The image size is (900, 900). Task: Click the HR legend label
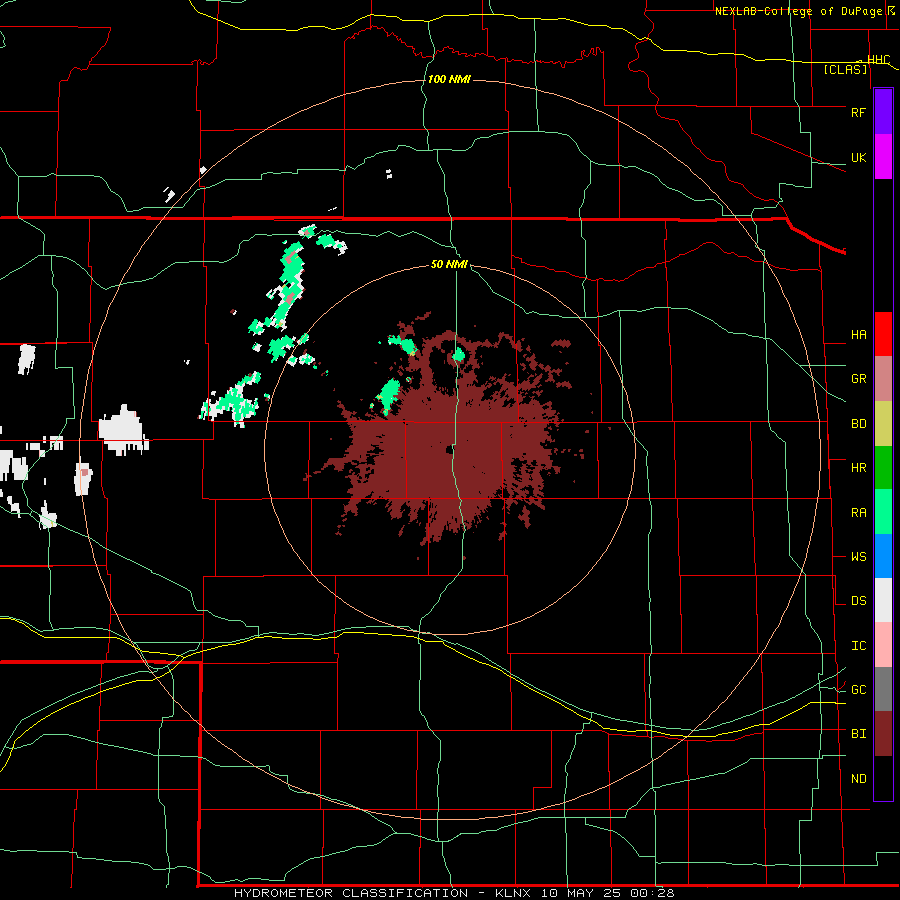(858, 468)
